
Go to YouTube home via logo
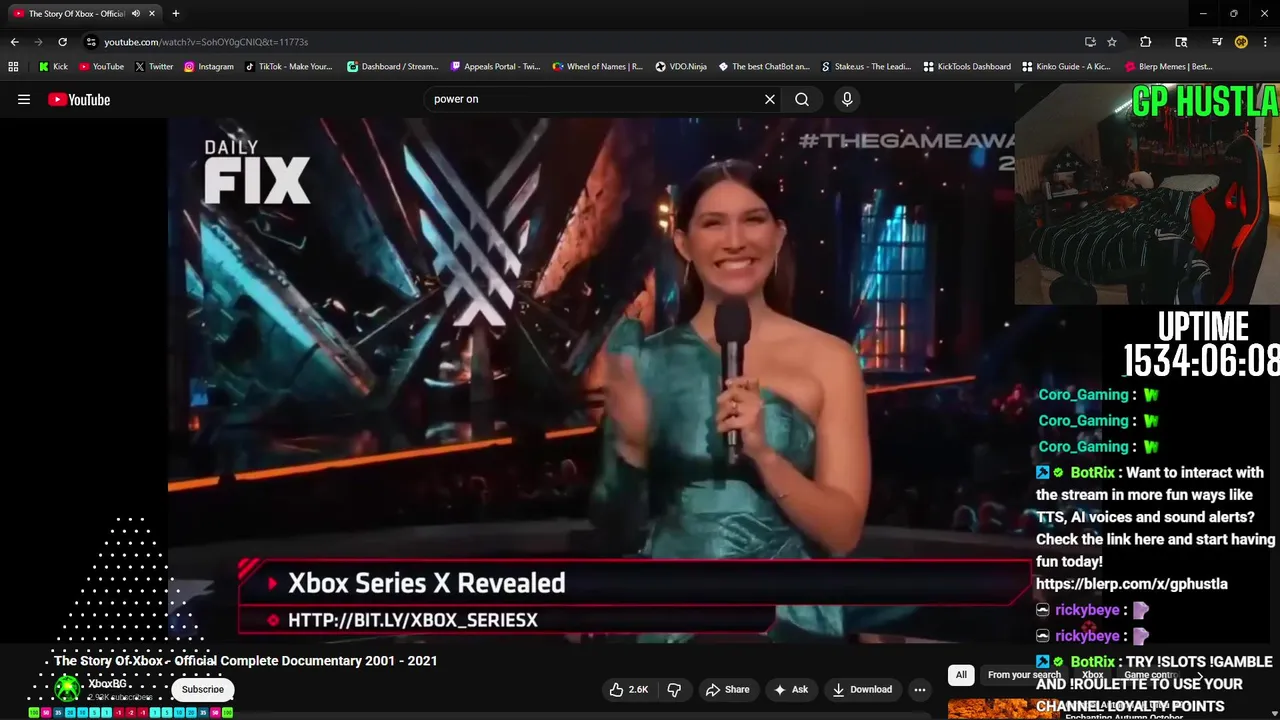click(79, 99)
